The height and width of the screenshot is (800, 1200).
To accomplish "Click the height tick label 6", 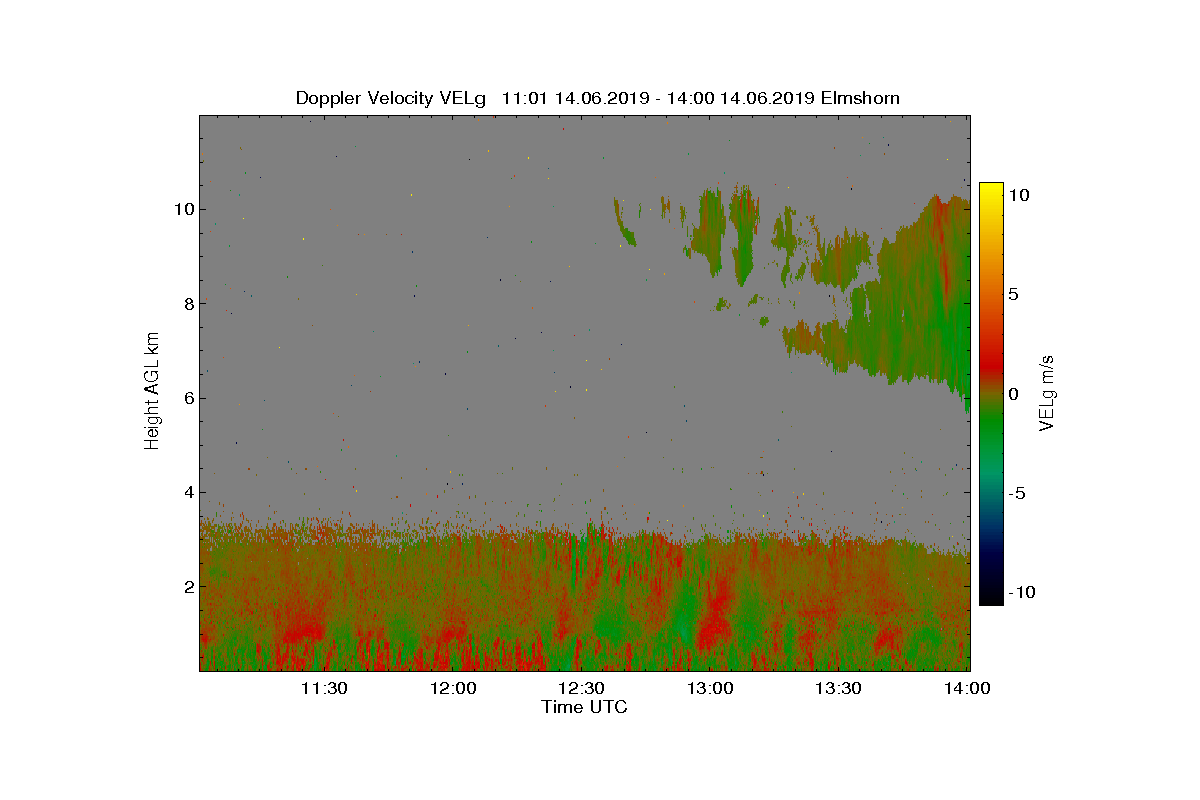I will 187,398.
